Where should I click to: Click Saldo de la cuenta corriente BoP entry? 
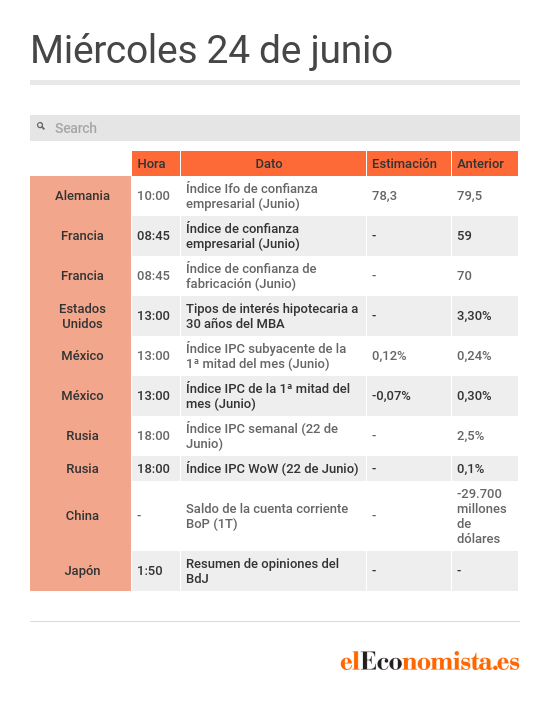(267, 516)
